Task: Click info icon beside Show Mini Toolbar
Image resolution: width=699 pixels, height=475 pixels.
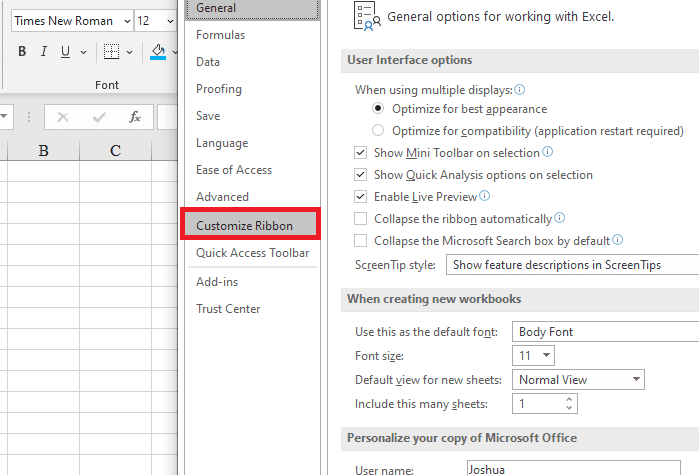Action: point(547,152)
